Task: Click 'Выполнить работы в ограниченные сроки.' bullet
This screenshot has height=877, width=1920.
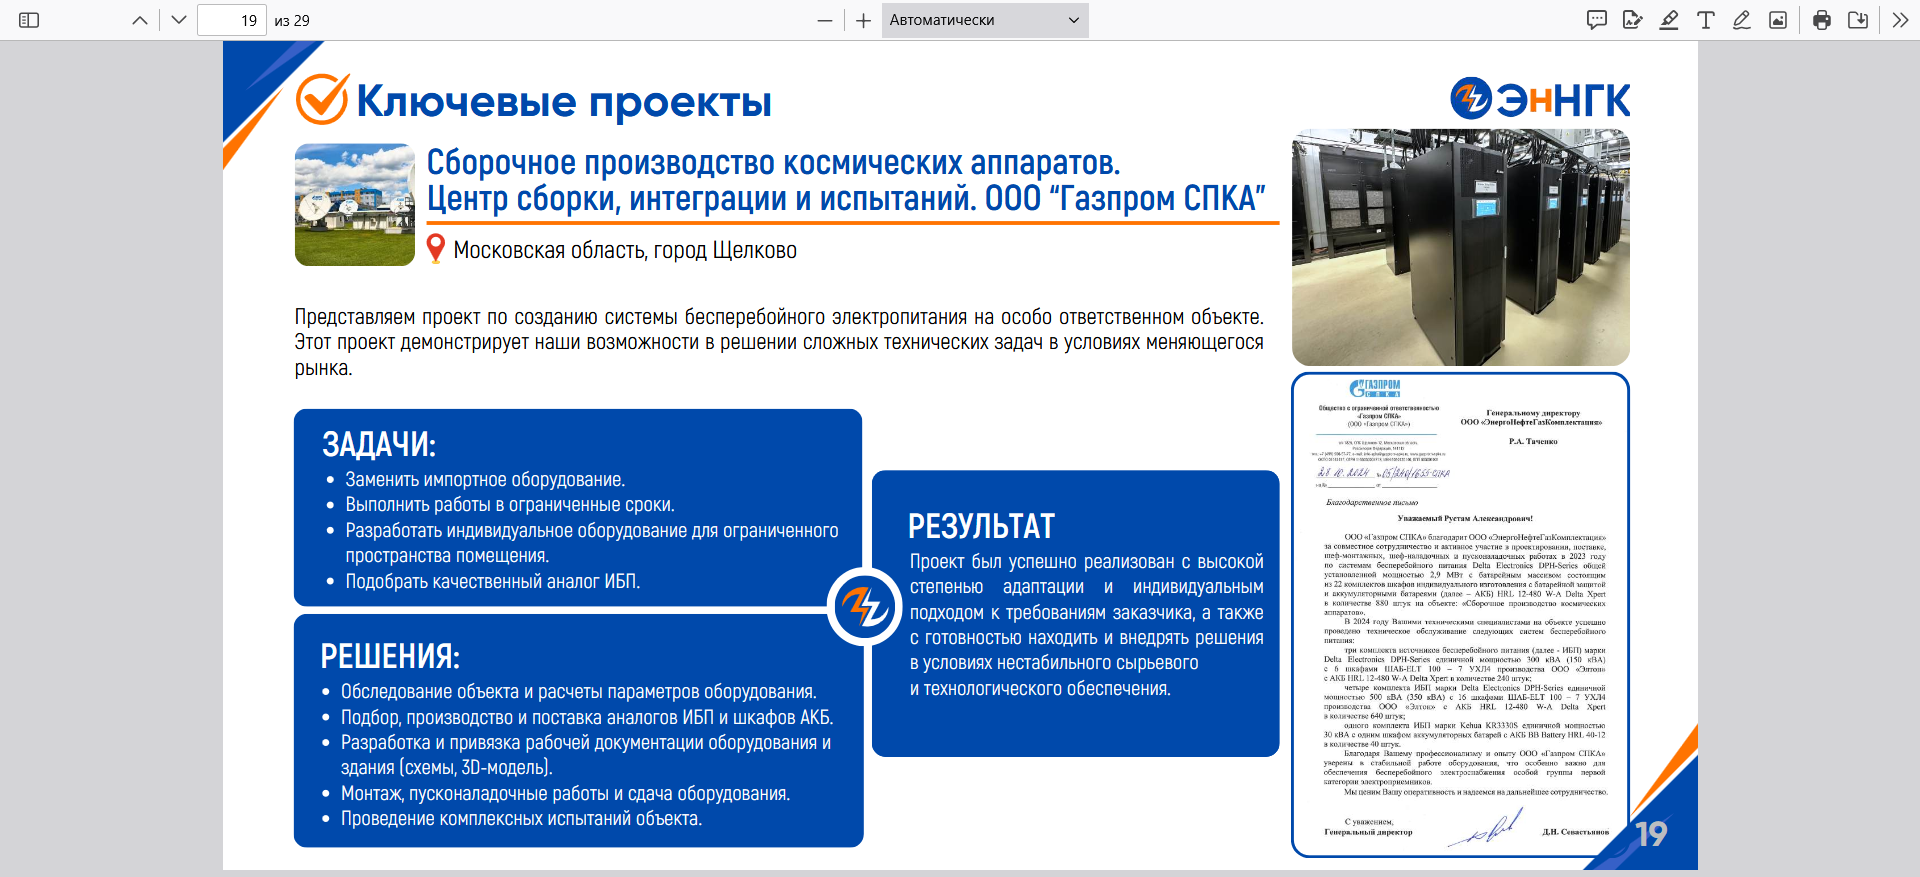Action: click(x=510, y=505)
